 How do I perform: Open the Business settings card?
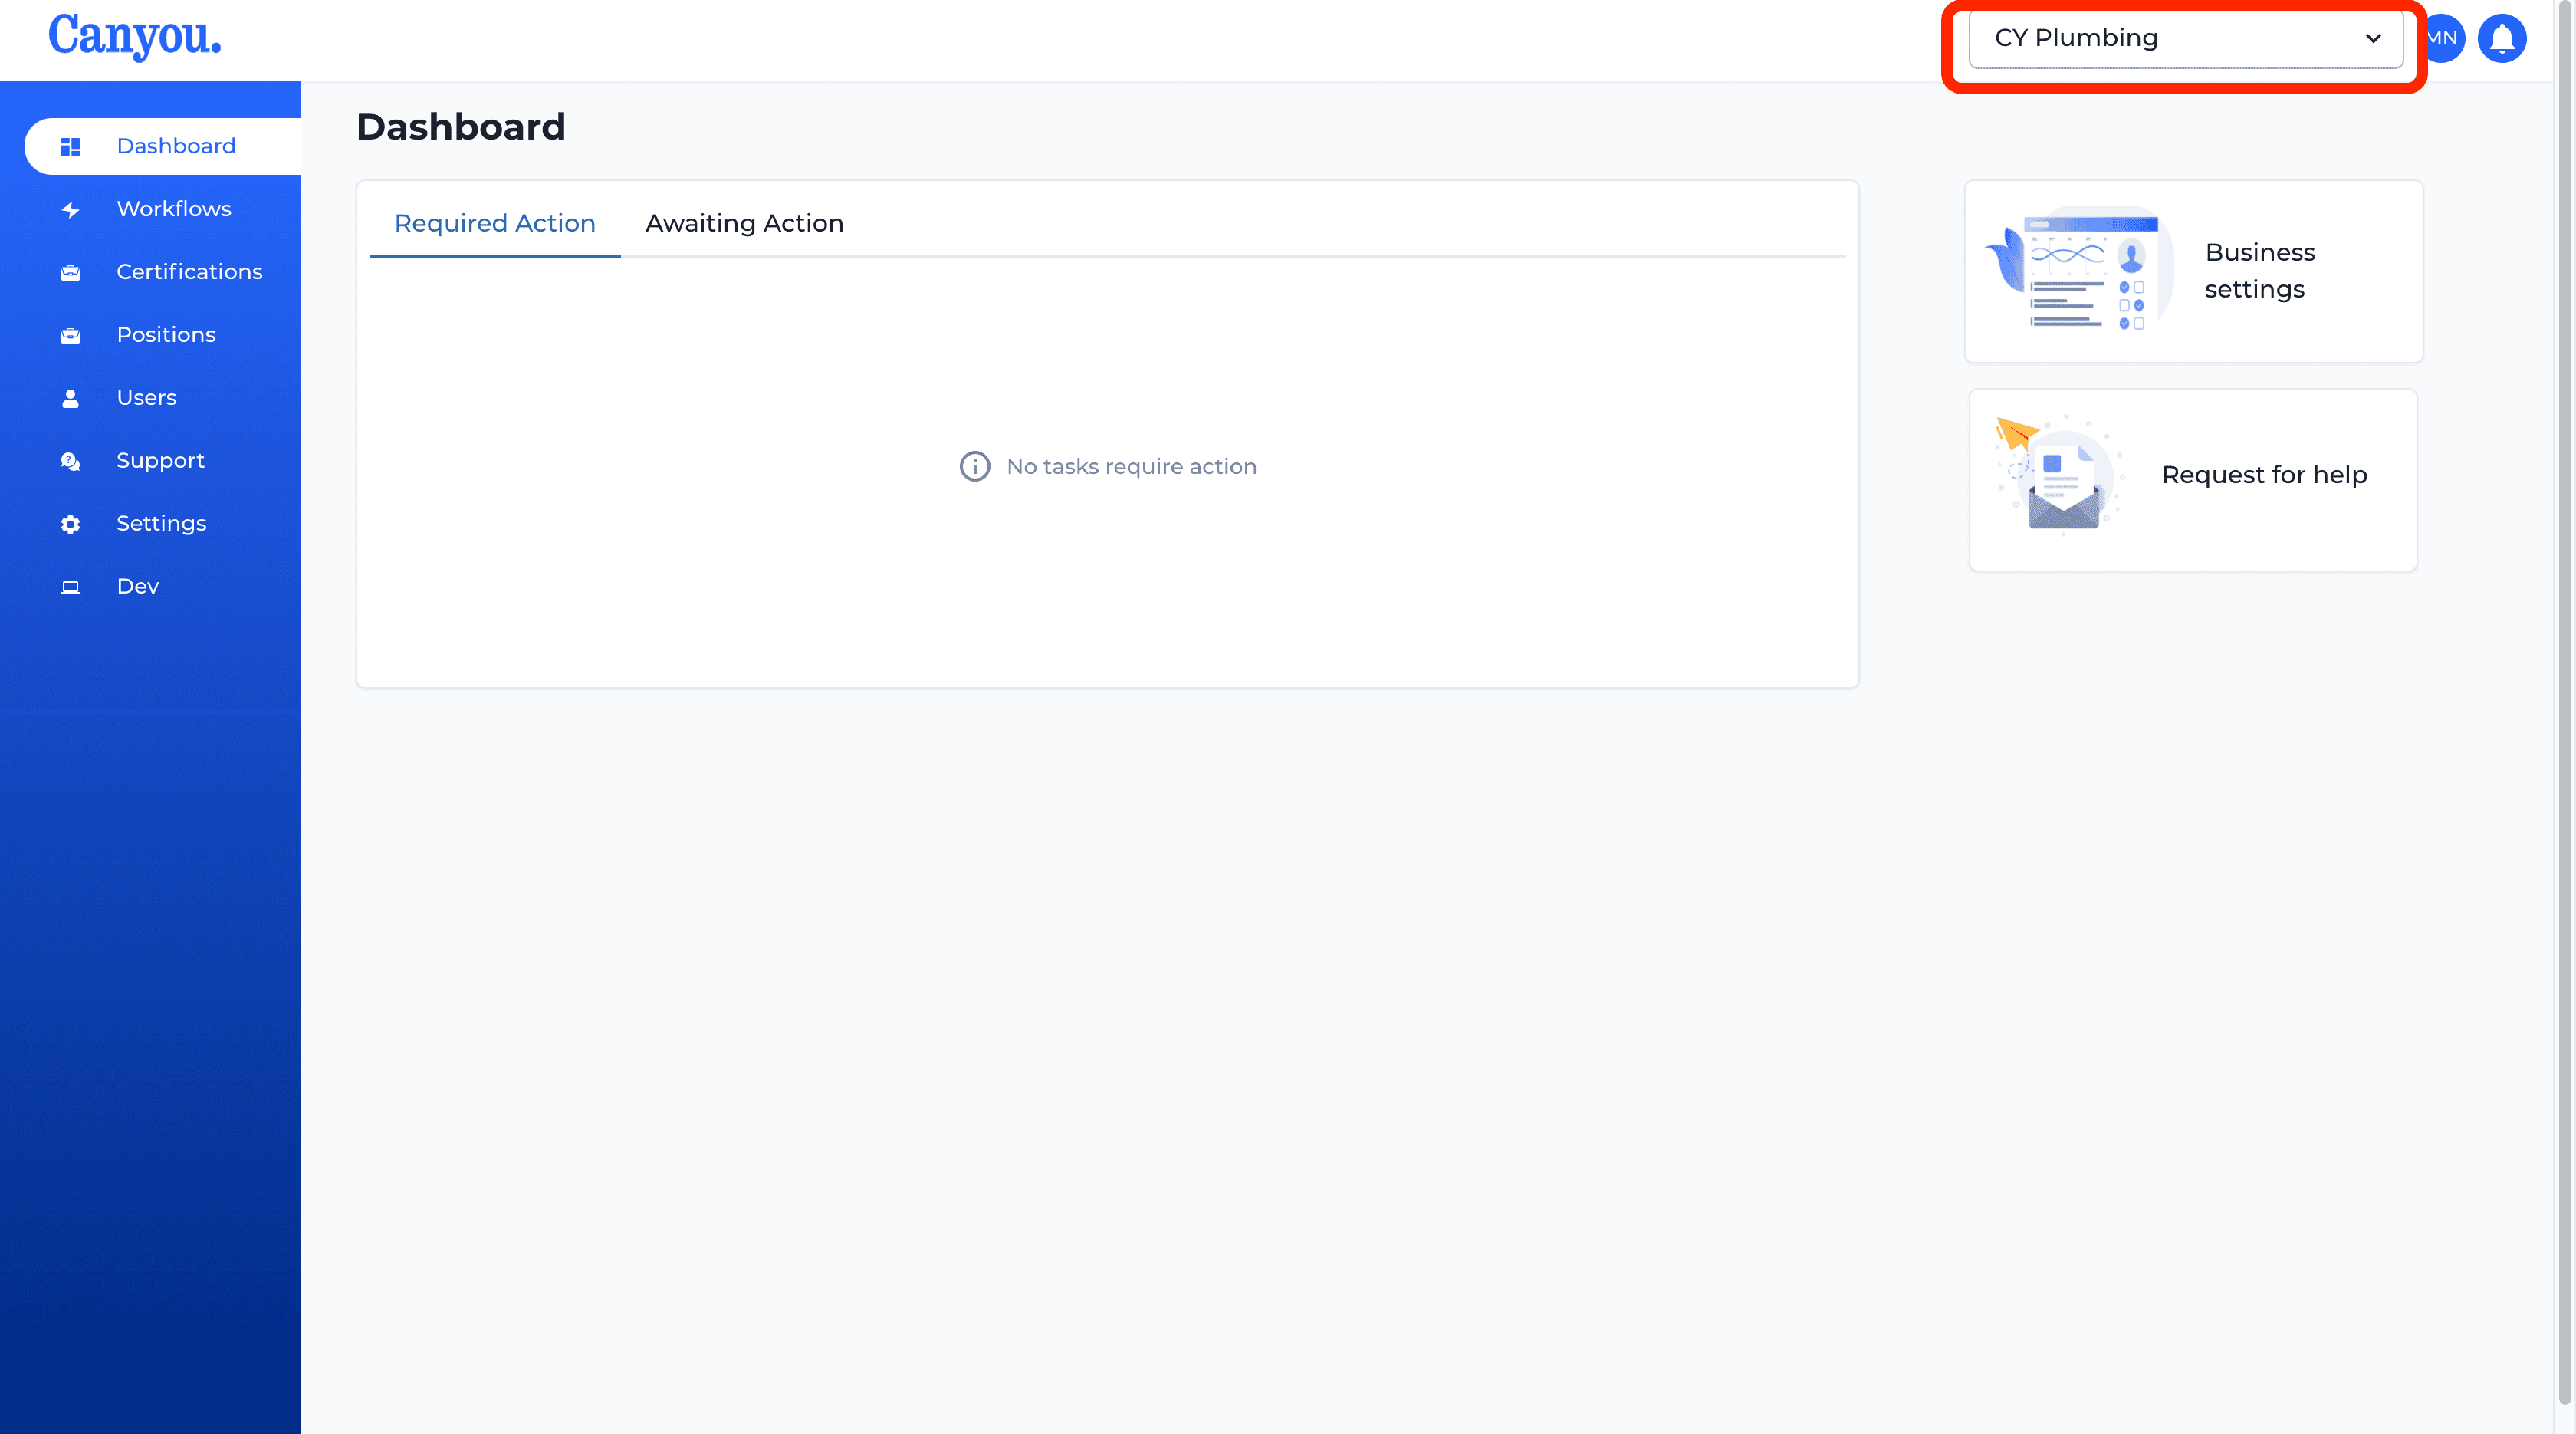click(2194, 271)
